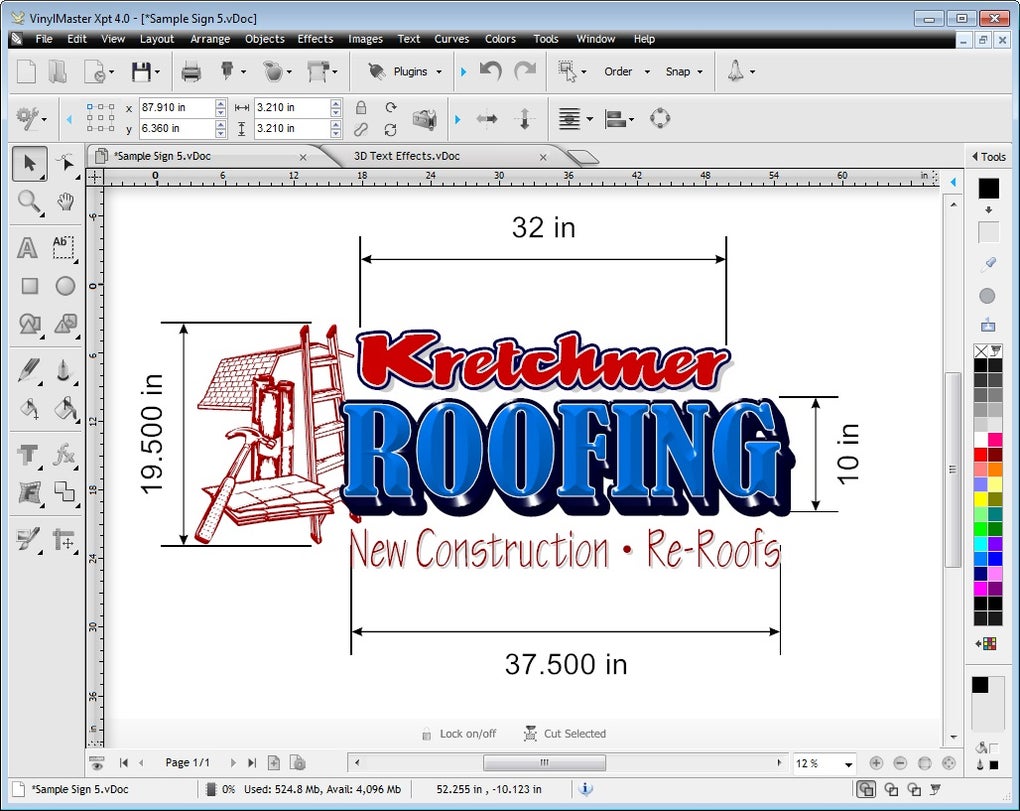Click the eyedropper icon in the Tools panel
The width and height of the screenshot is (1020, 811).
click(x=988, y=263)
